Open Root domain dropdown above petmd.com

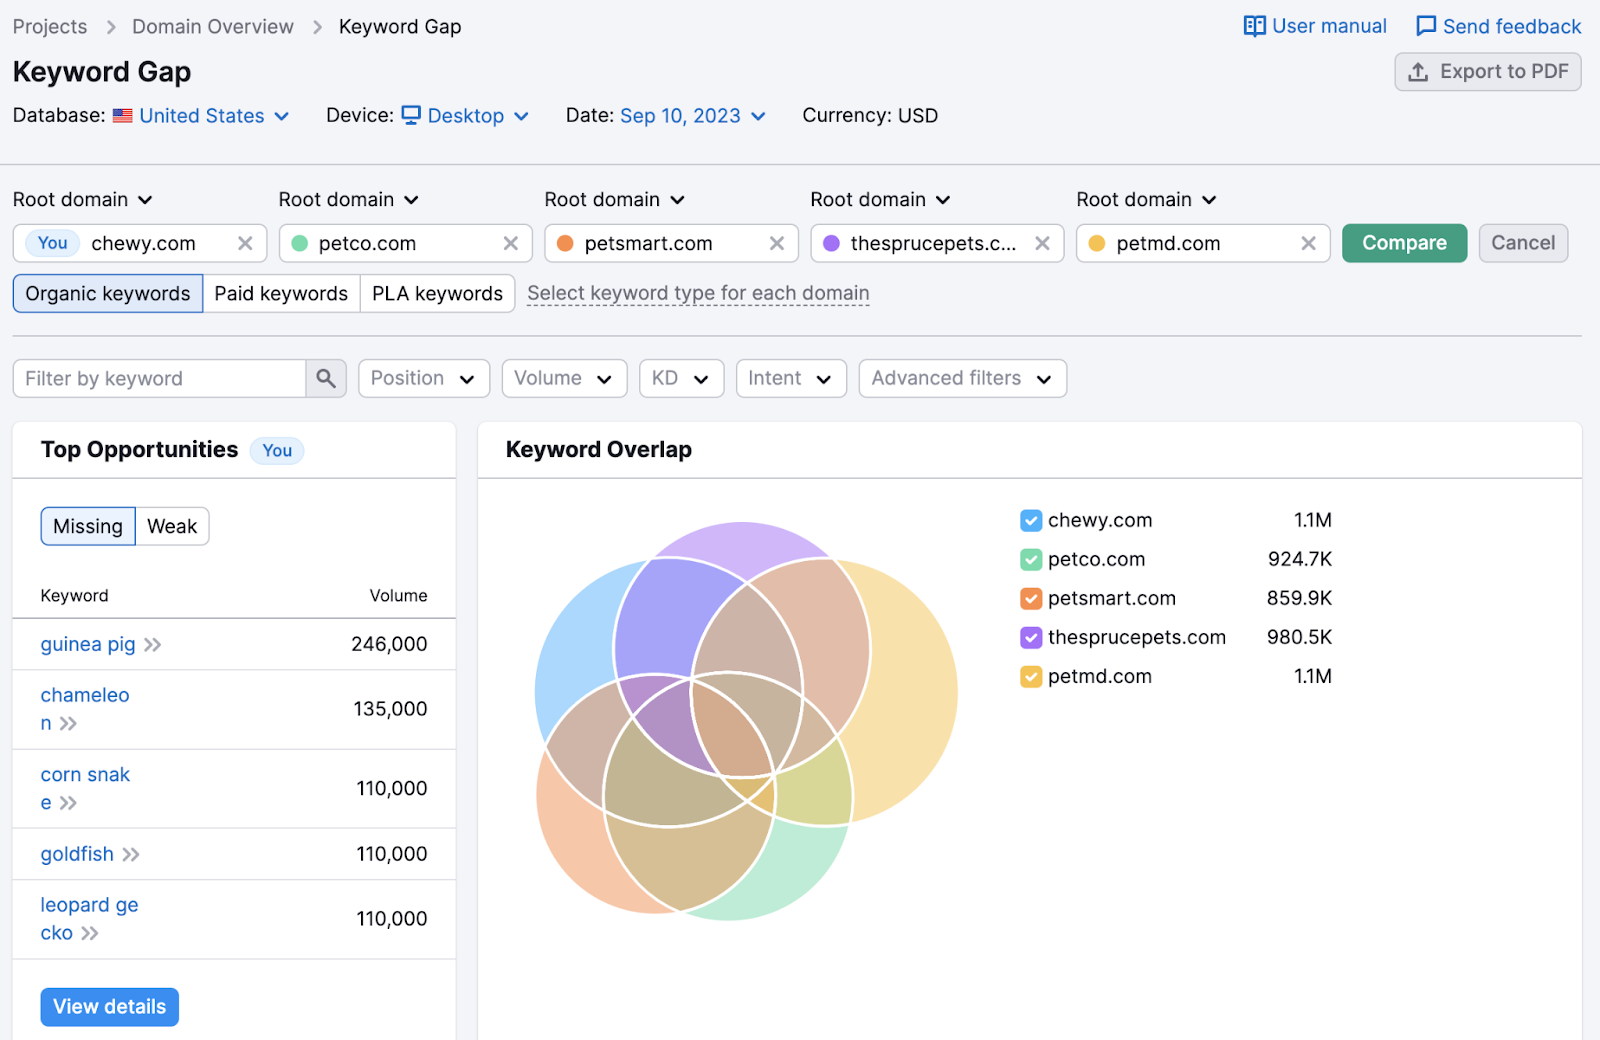(x=1146, y=200)
